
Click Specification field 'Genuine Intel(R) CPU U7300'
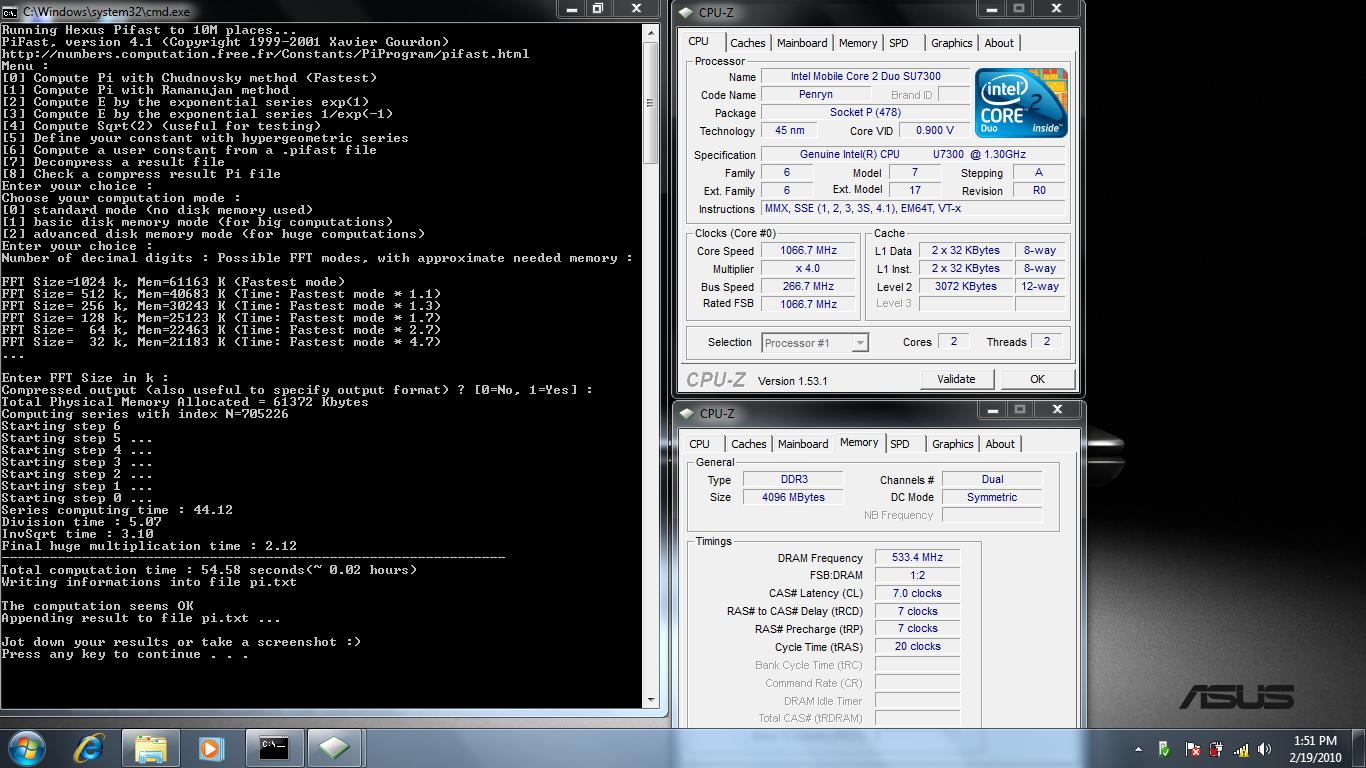pos(915,154)
